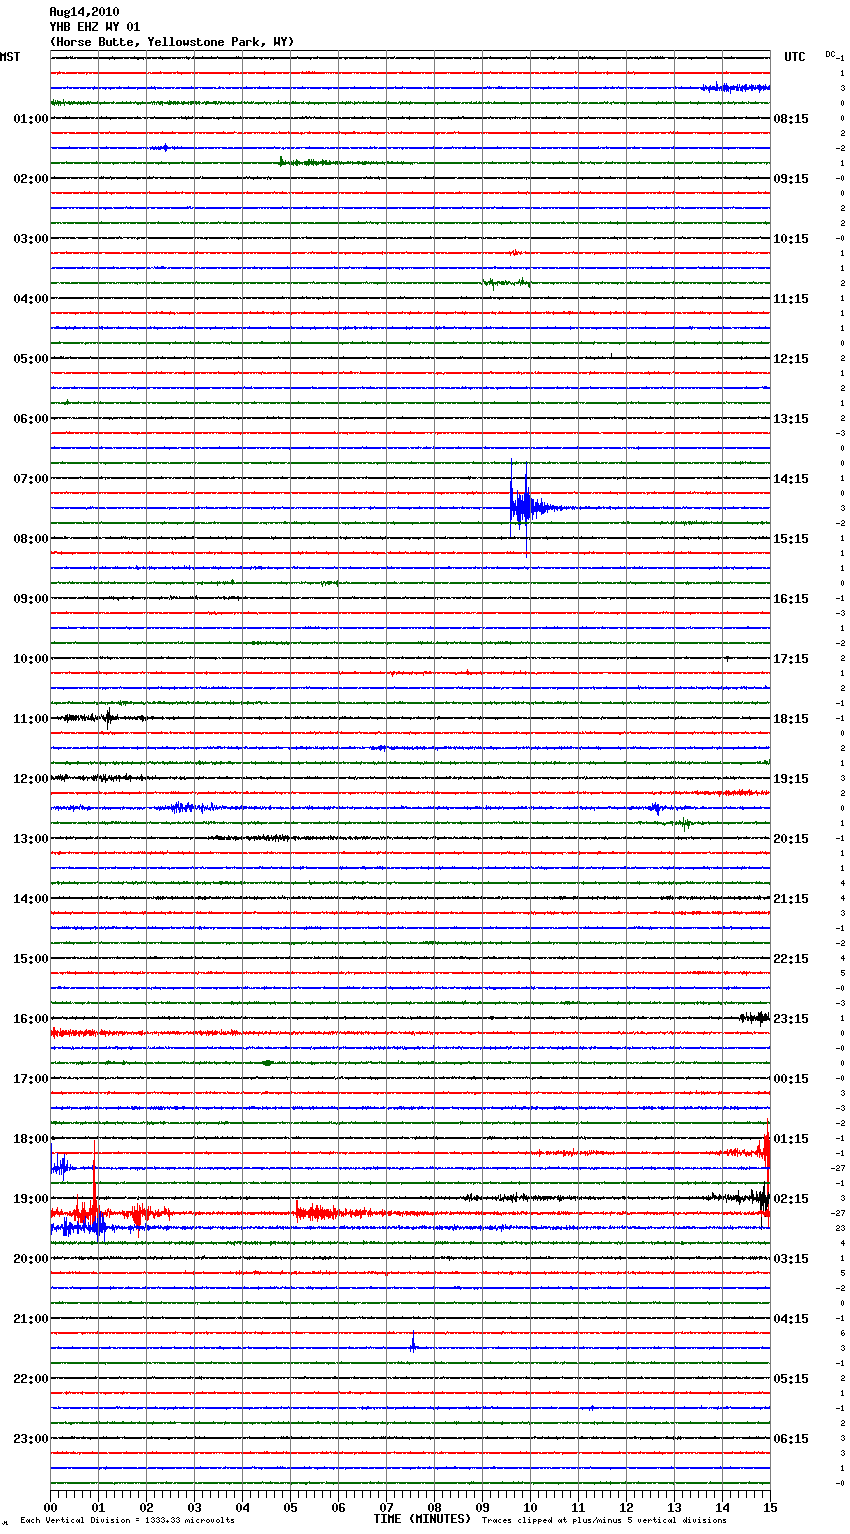Click the '13' minute tick on bottom axis
This screenshot has width=850, height=1534.
click(x=674, y=1506)
